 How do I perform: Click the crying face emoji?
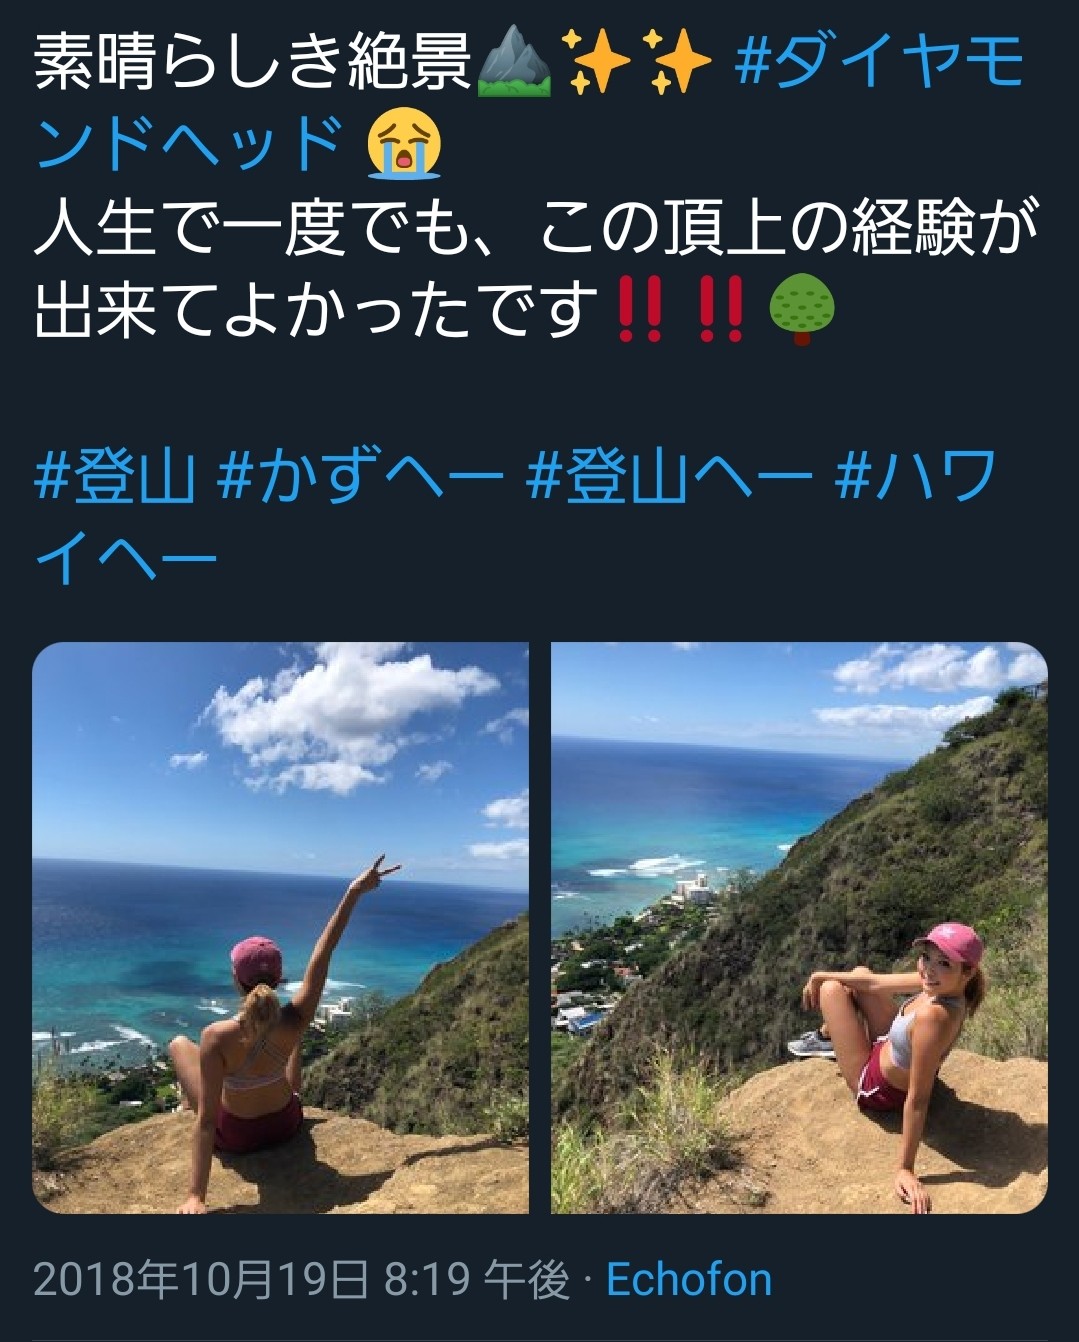tap(404, 145)
